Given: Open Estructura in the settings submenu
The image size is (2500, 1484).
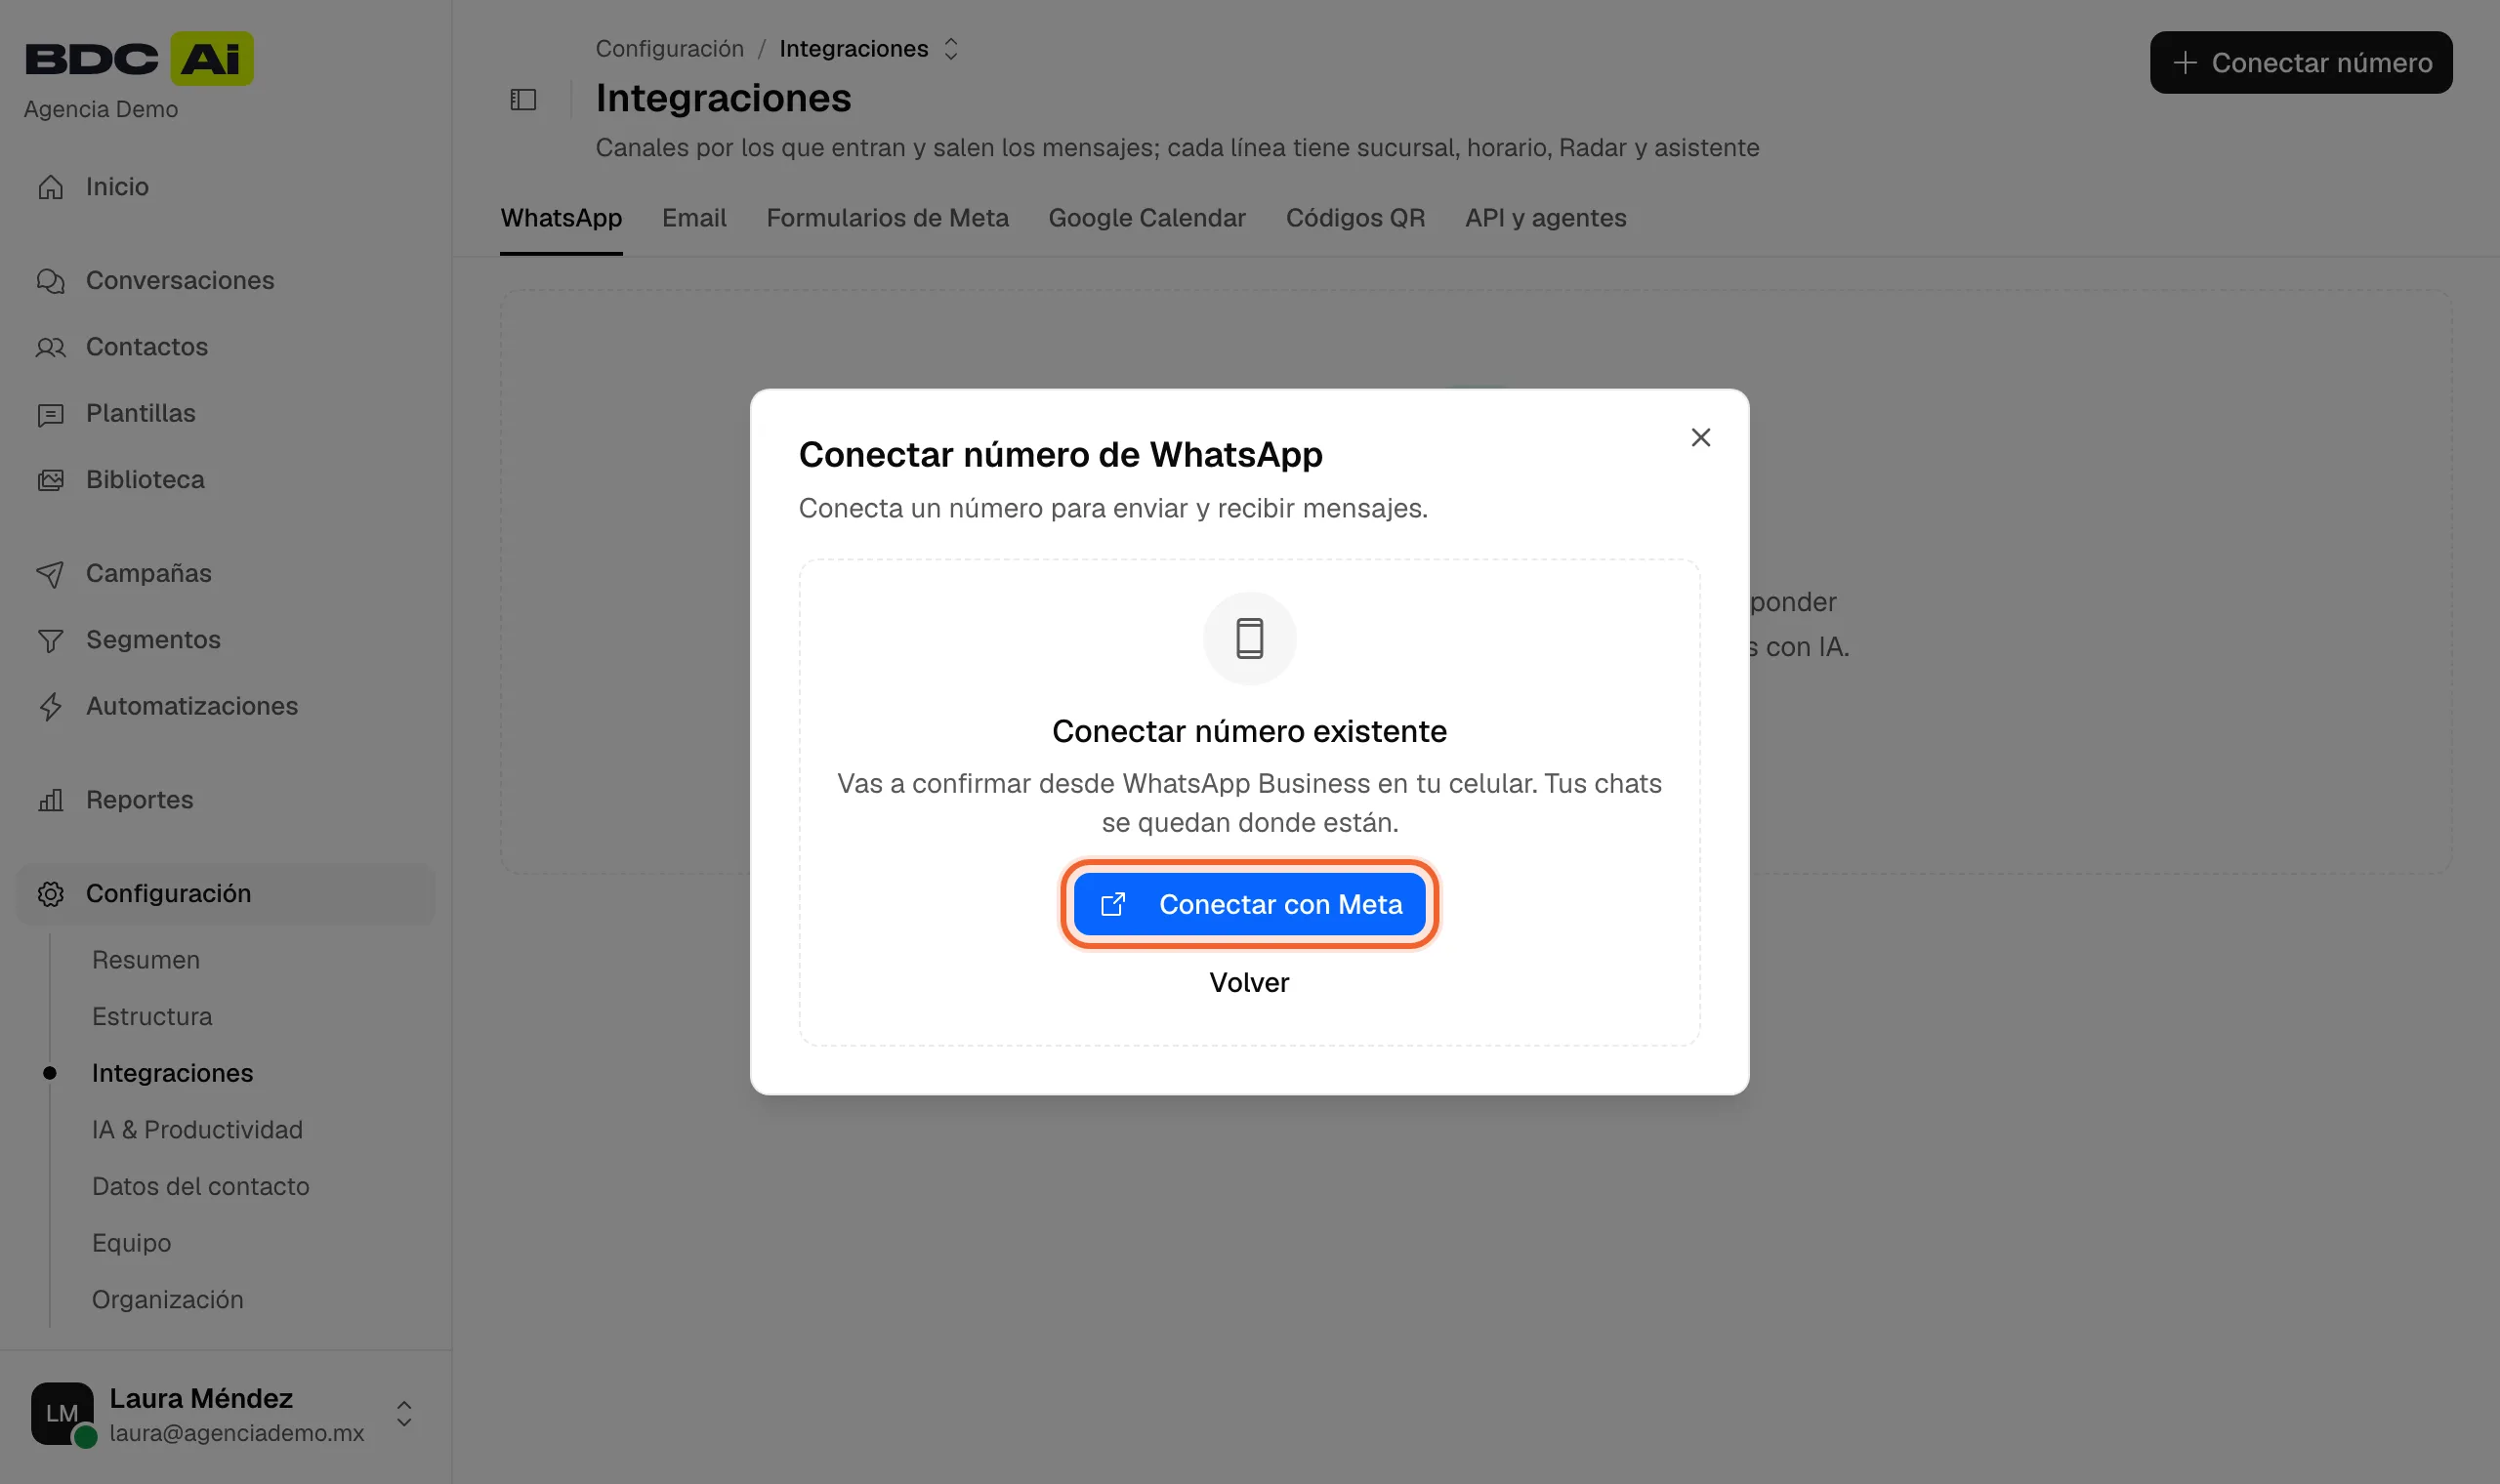Looking at the screenshot, I should 152,1016.
